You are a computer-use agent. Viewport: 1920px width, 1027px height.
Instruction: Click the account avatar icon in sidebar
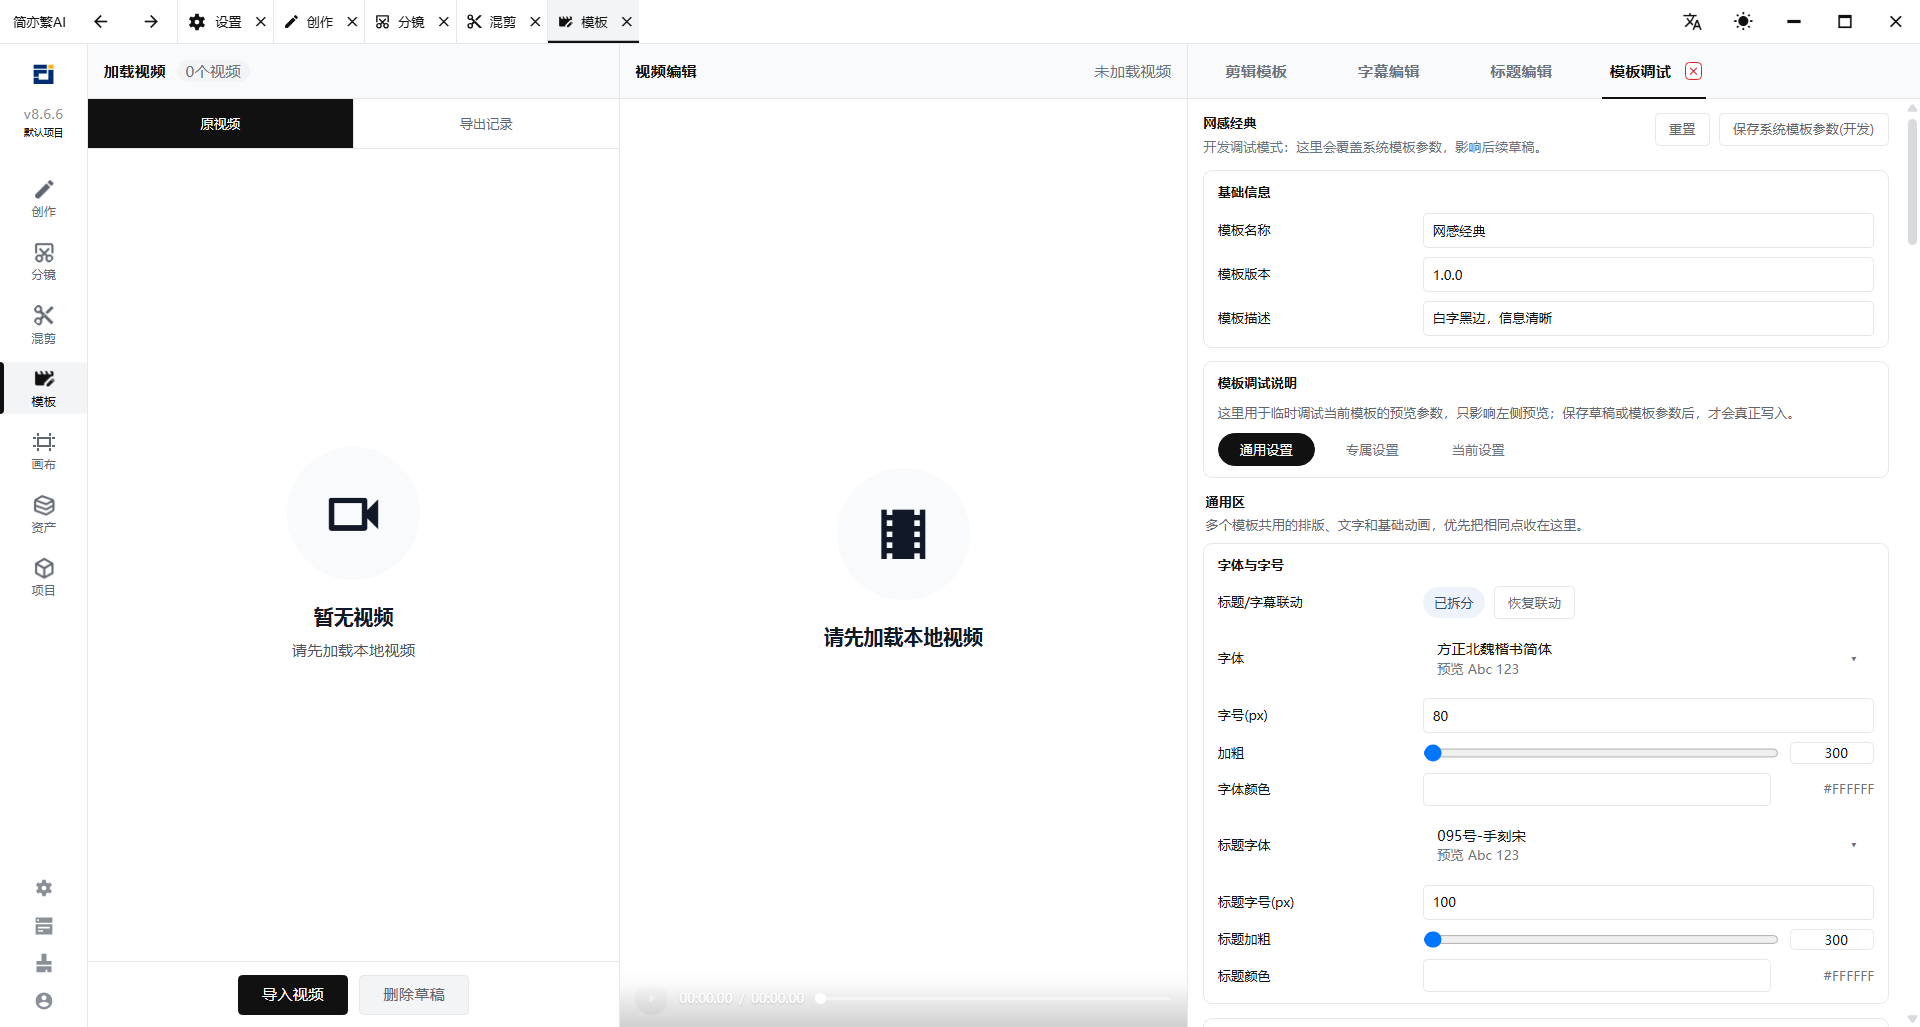pyautogui.click(x=44, y=1001)
